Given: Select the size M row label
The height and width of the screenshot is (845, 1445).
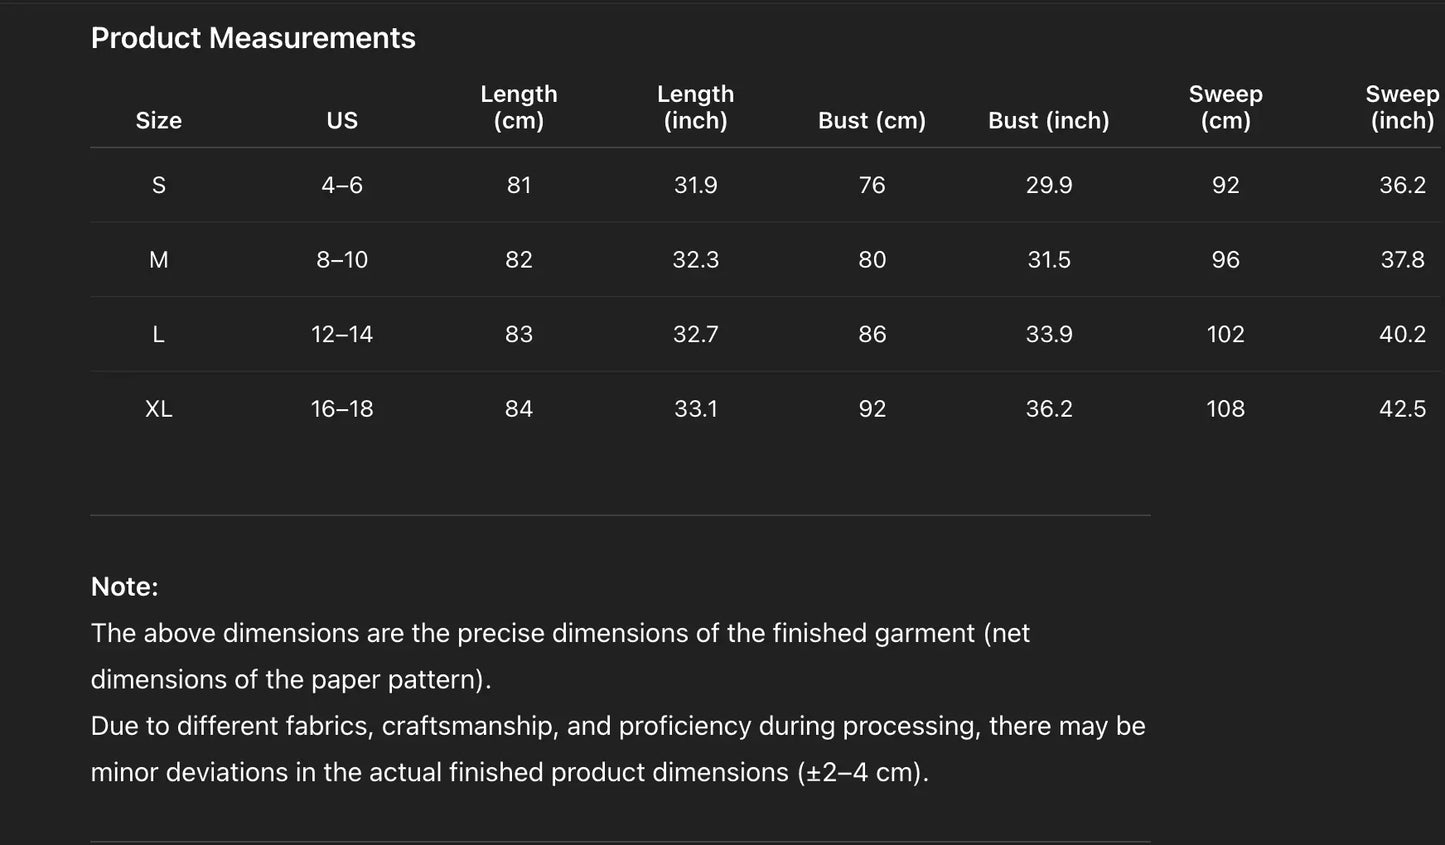Looking at the screenshot, I should click(159, 260).
